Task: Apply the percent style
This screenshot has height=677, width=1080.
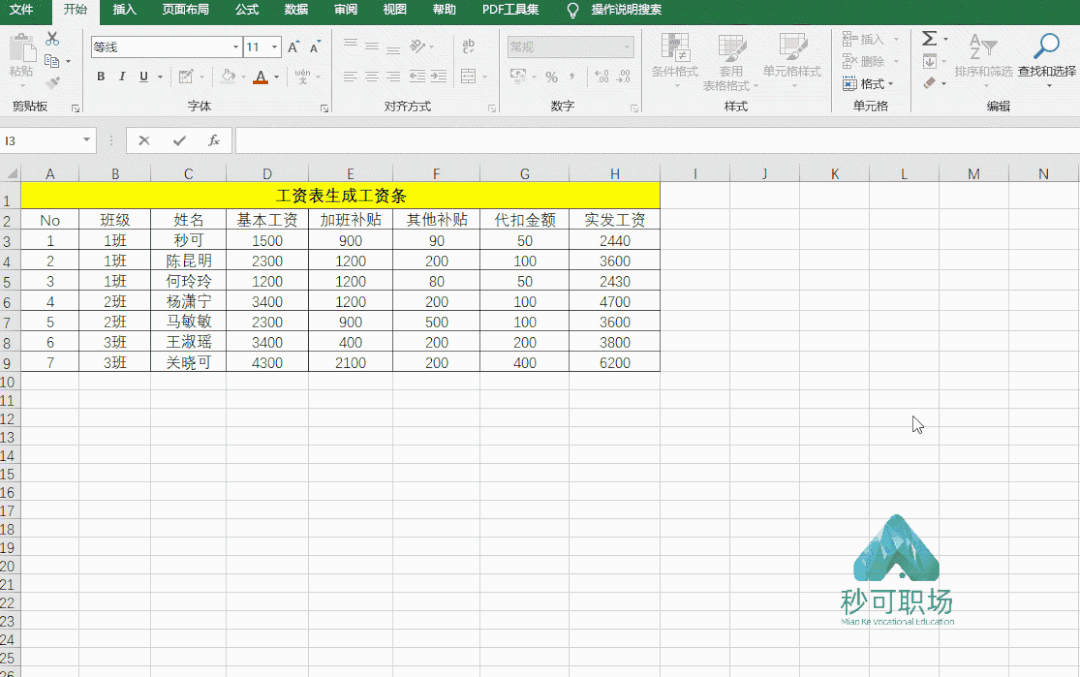Action: tap(551, 76)
